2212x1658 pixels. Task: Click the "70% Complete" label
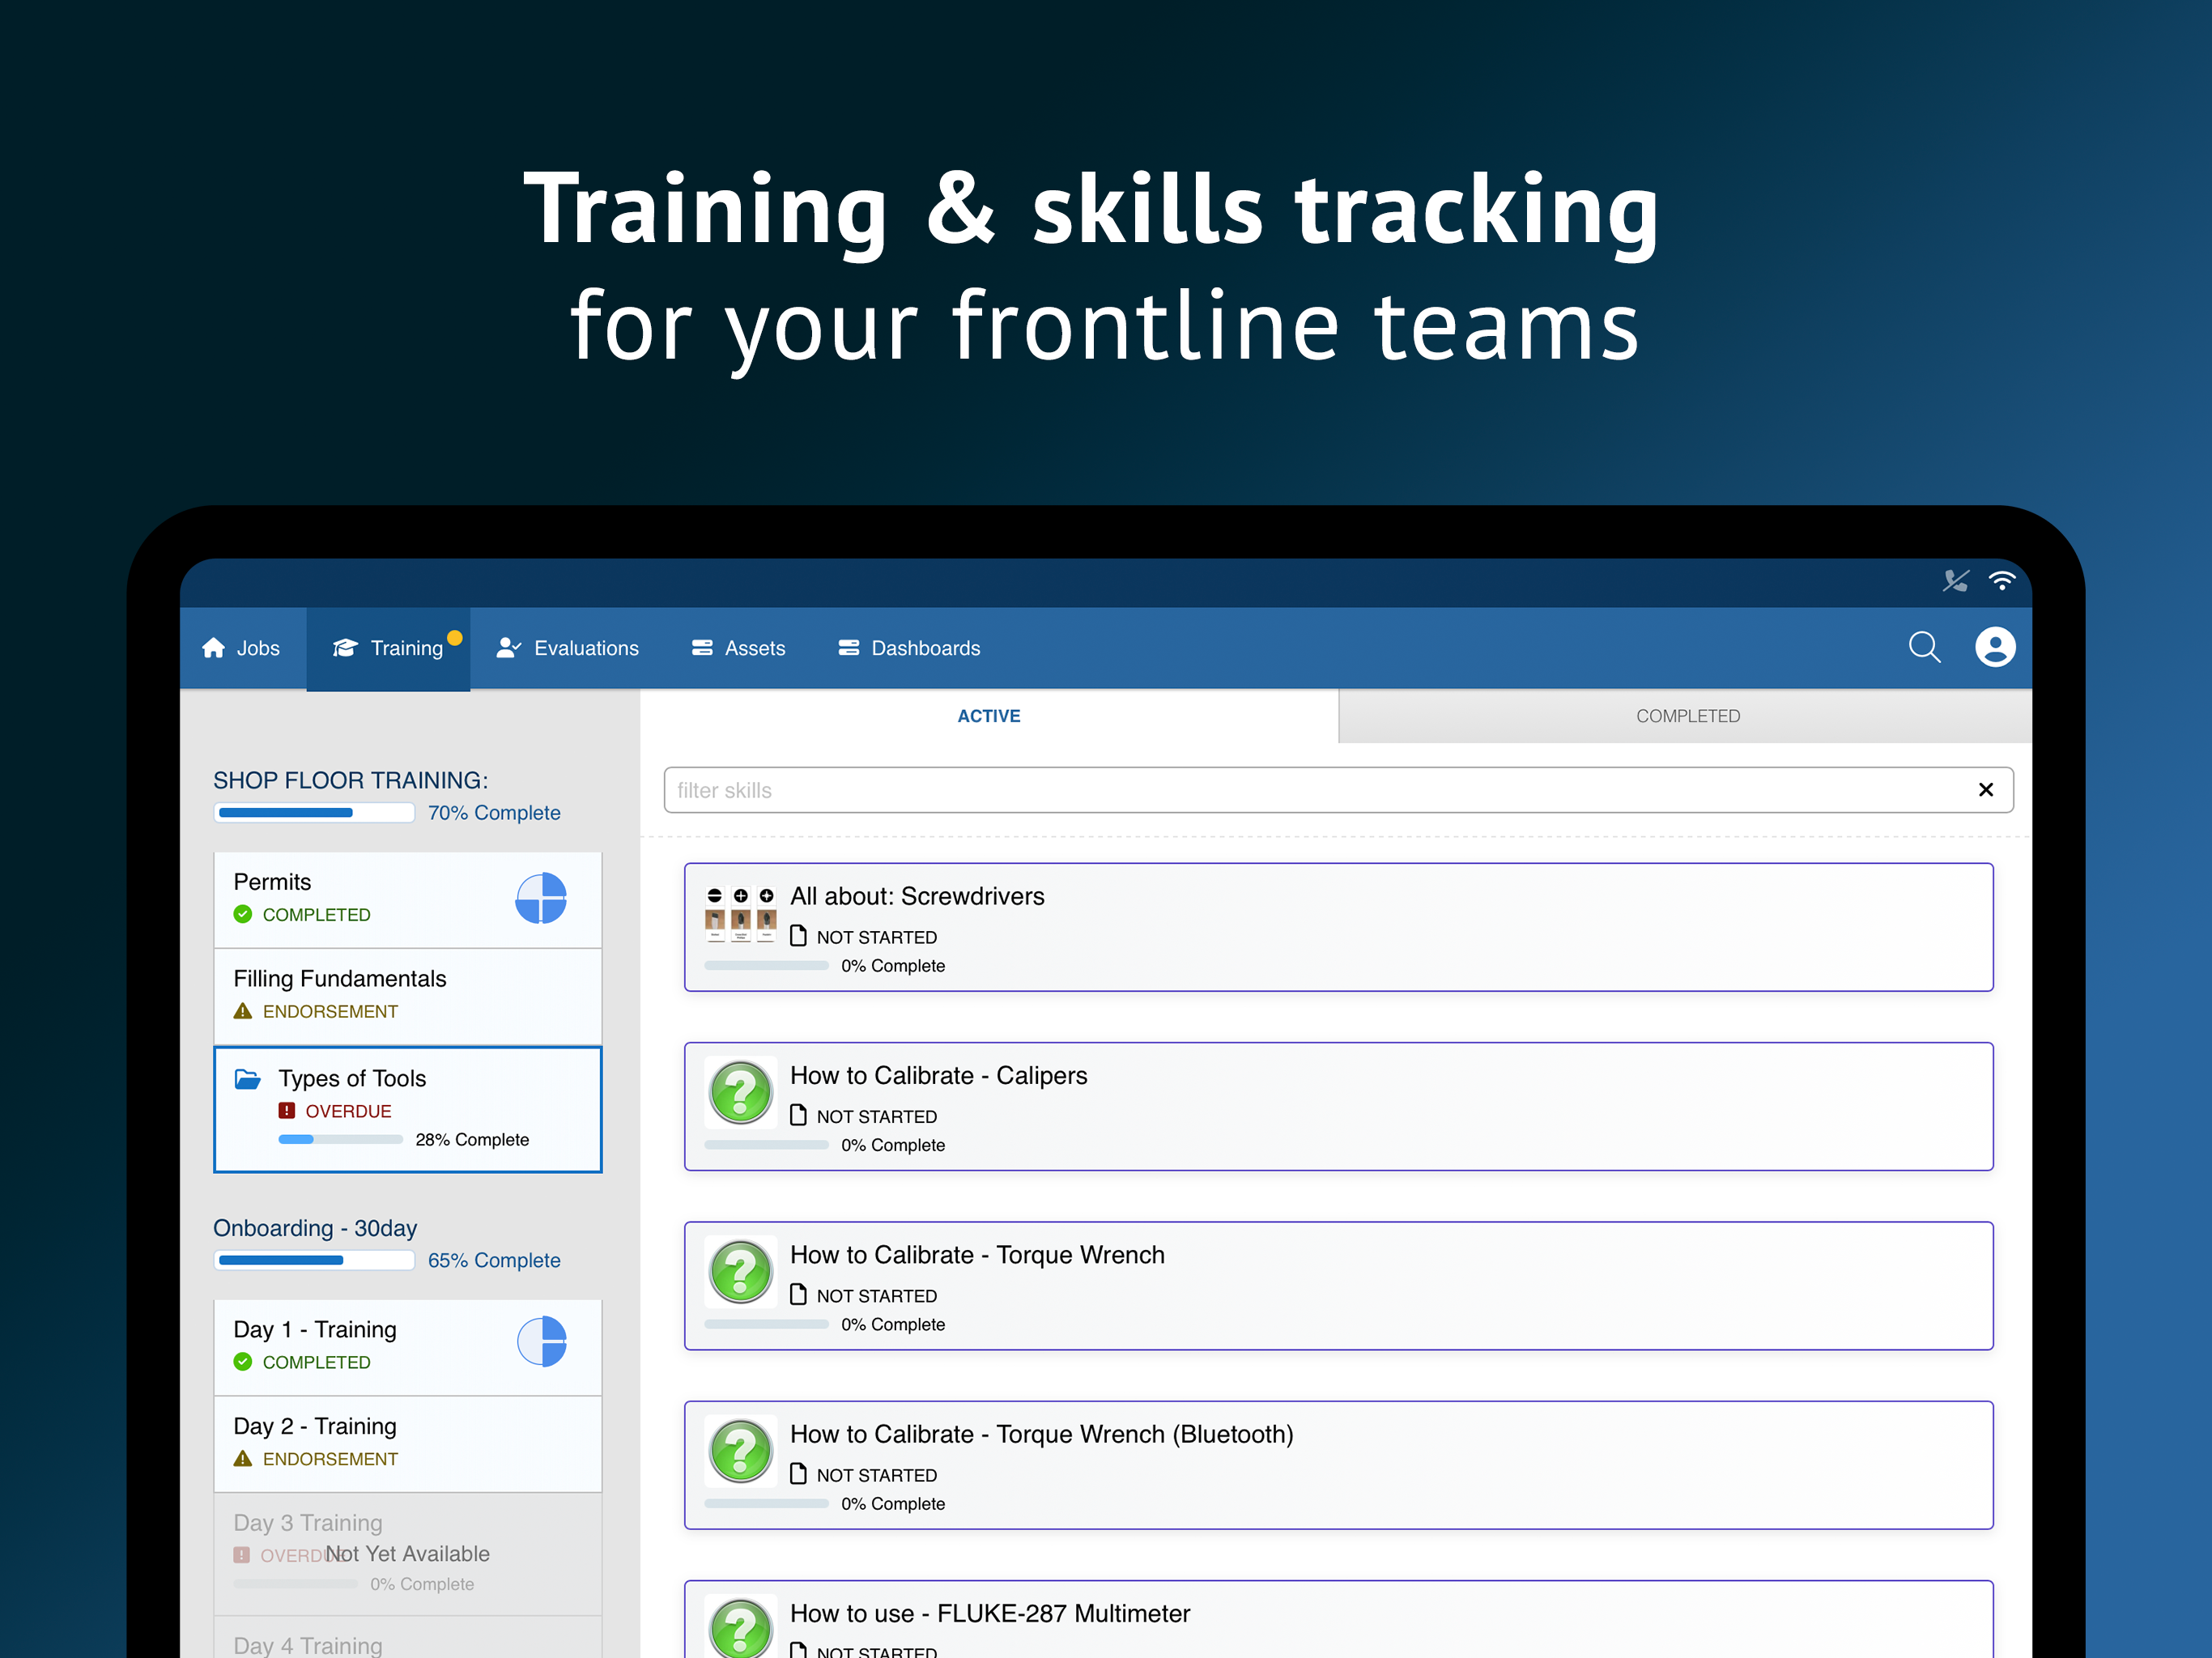click(x=494, y=813)
